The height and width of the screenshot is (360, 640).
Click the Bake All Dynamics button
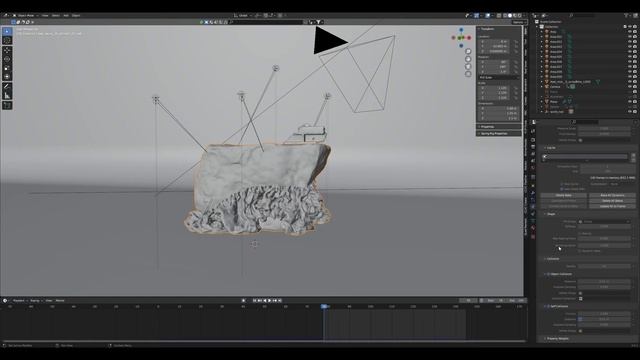(612, 195)
